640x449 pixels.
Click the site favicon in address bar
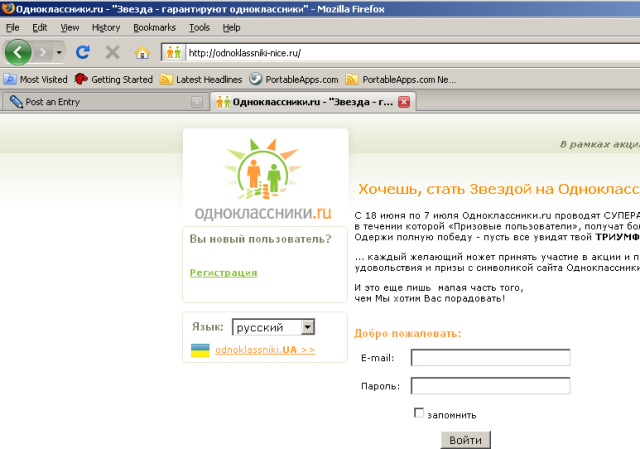173,52
